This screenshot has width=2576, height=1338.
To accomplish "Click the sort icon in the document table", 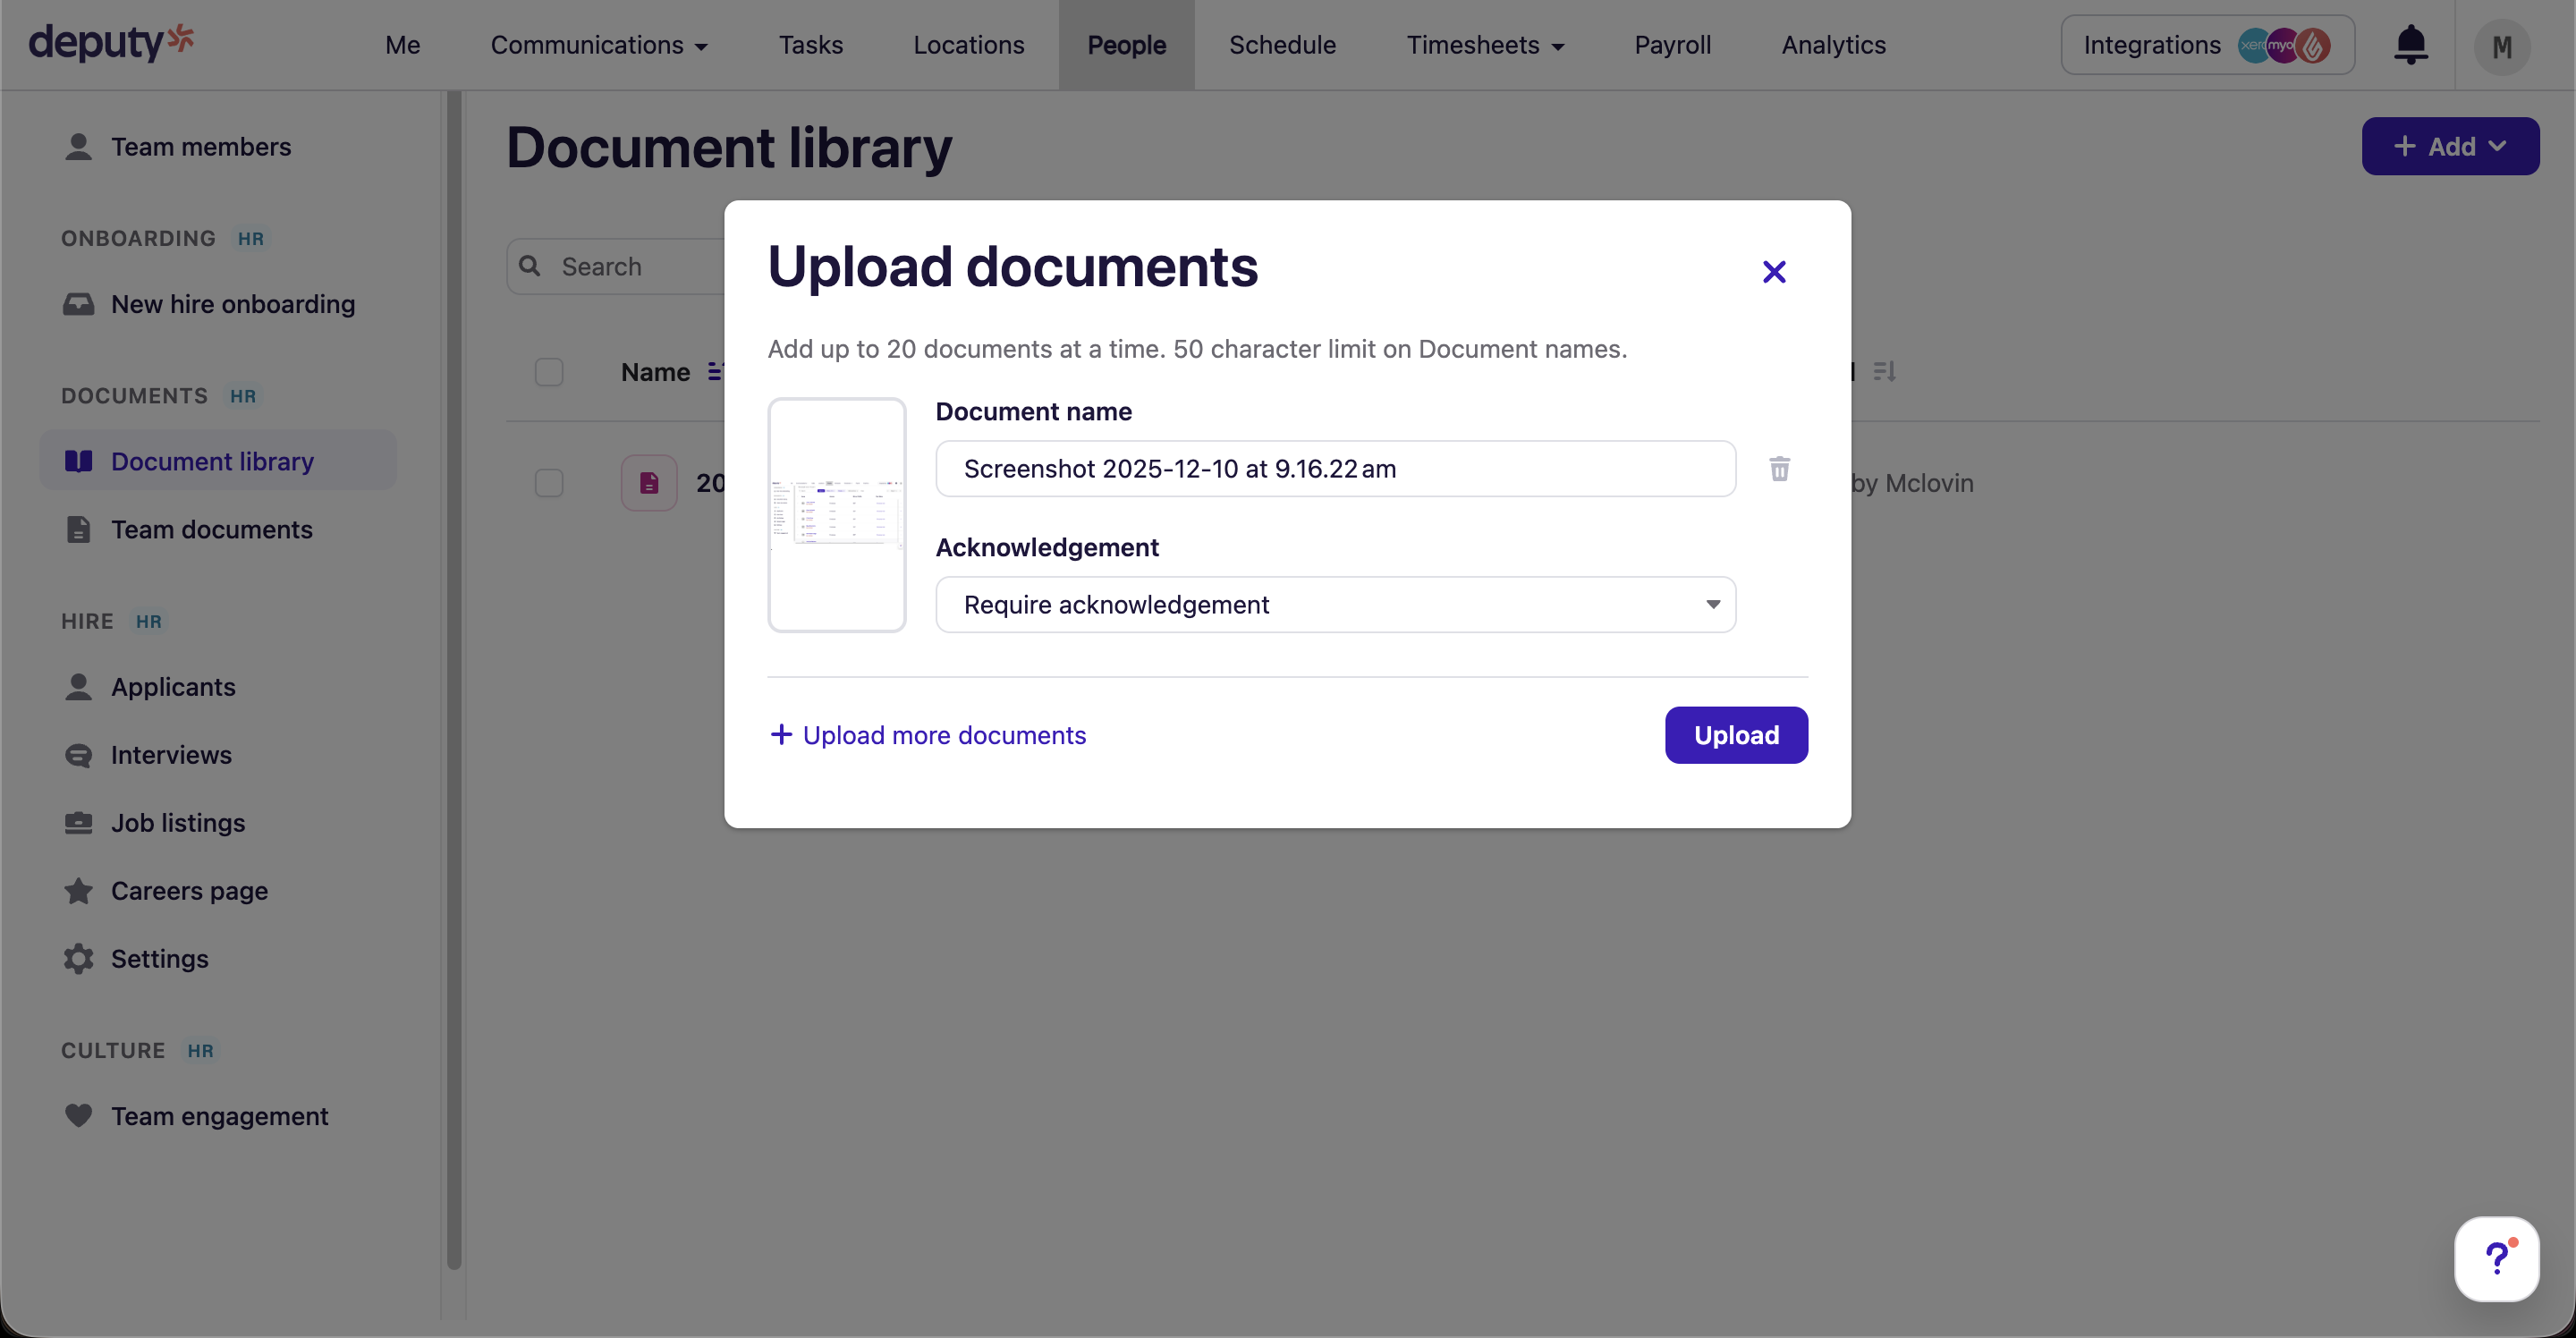I will pos(1886,371).
